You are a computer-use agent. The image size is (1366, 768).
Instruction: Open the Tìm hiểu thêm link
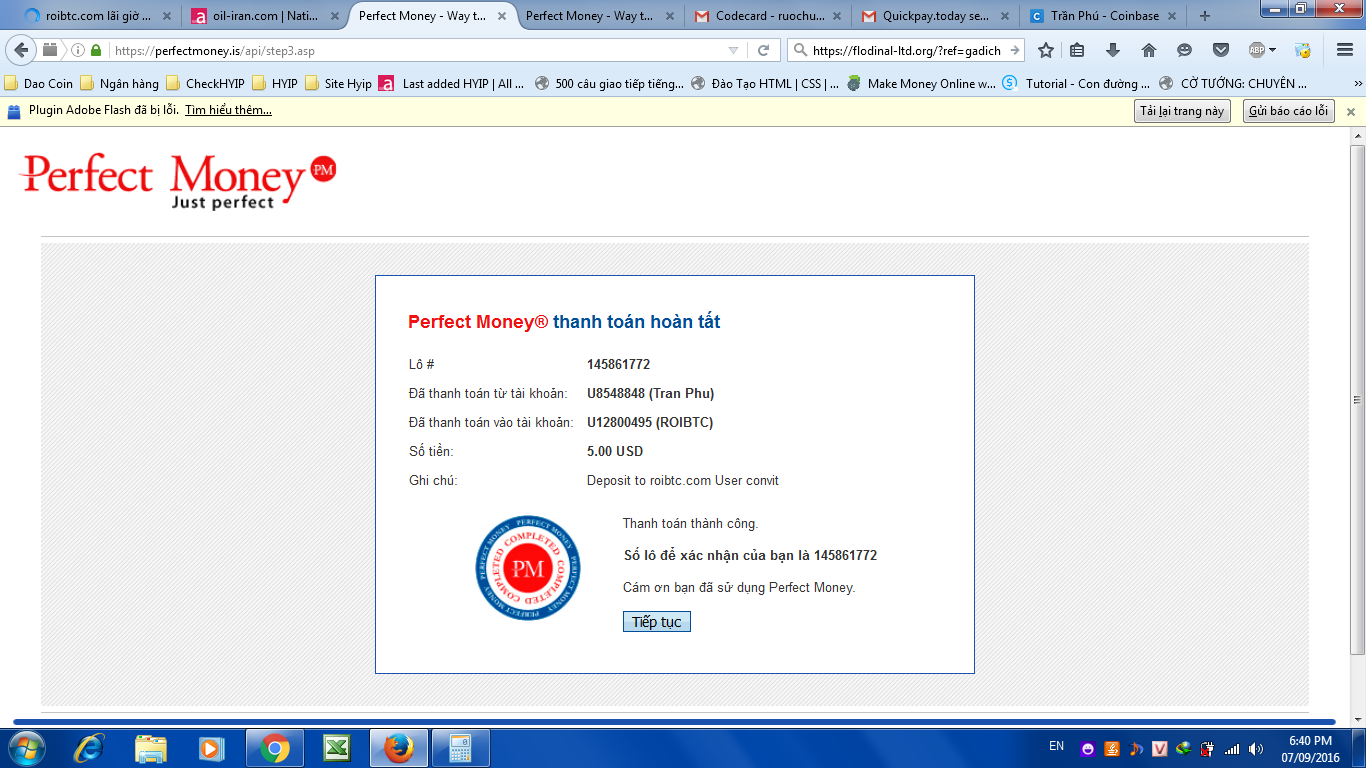click(228, 110)
